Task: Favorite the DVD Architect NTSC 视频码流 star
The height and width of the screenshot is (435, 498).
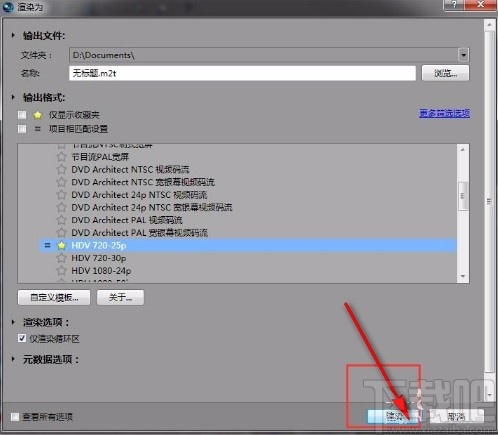Action: [61, 169]
